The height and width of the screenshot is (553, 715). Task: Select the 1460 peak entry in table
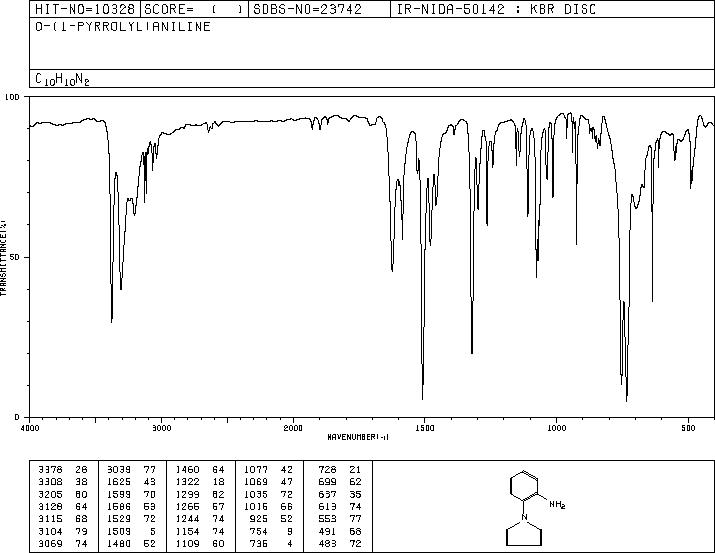(x=200, y=469)
